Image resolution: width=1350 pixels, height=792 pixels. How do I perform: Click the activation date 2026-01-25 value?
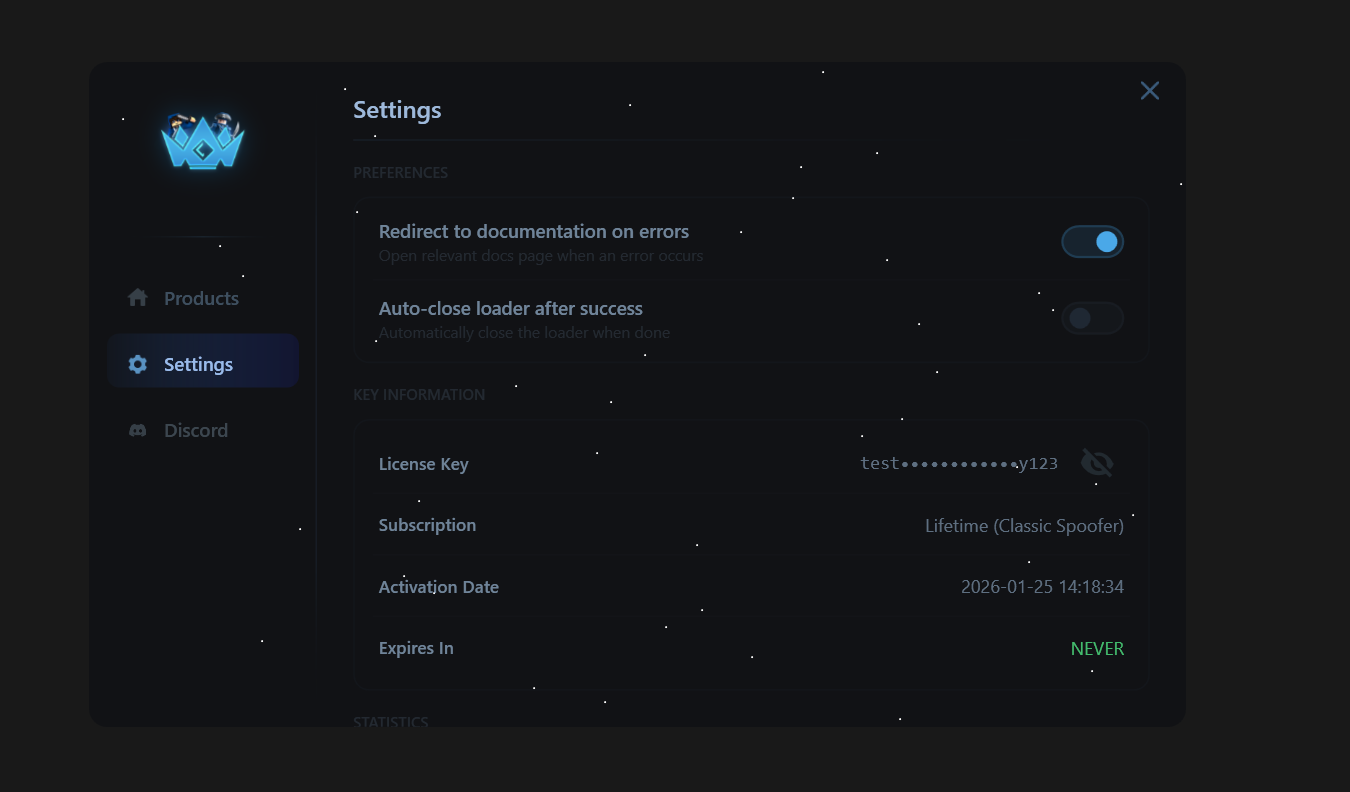pos(1041,587)
